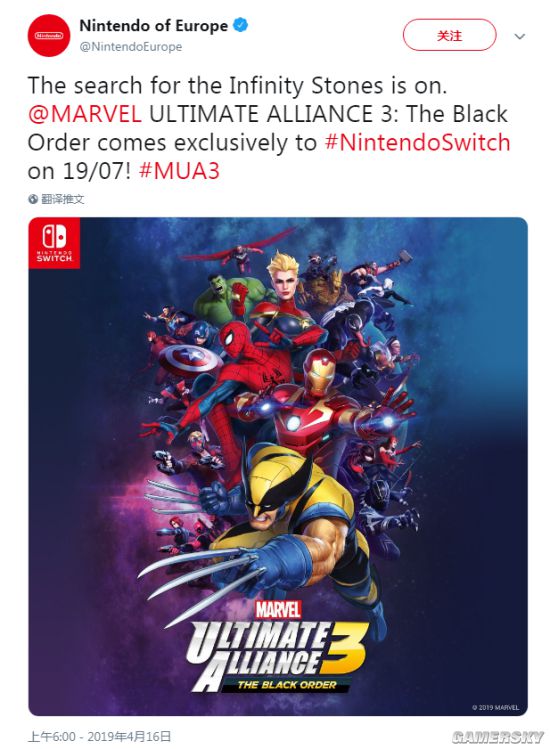Open the @MARVEL mention link
550x749 pixels.
click(85, 114)
